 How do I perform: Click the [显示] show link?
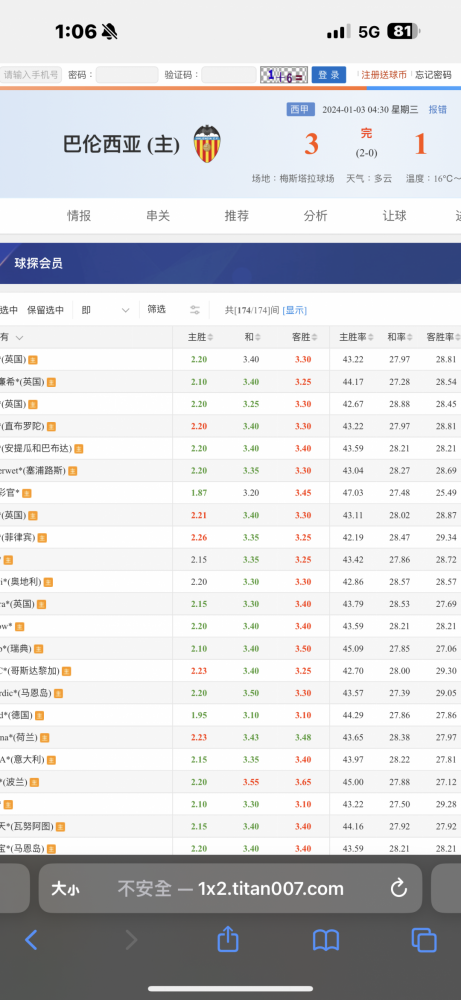click(295, 310)
